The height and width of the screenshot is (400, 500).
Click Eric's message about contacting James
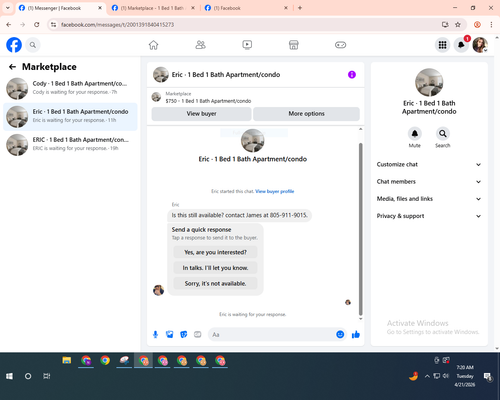click(x=239, y=215)
